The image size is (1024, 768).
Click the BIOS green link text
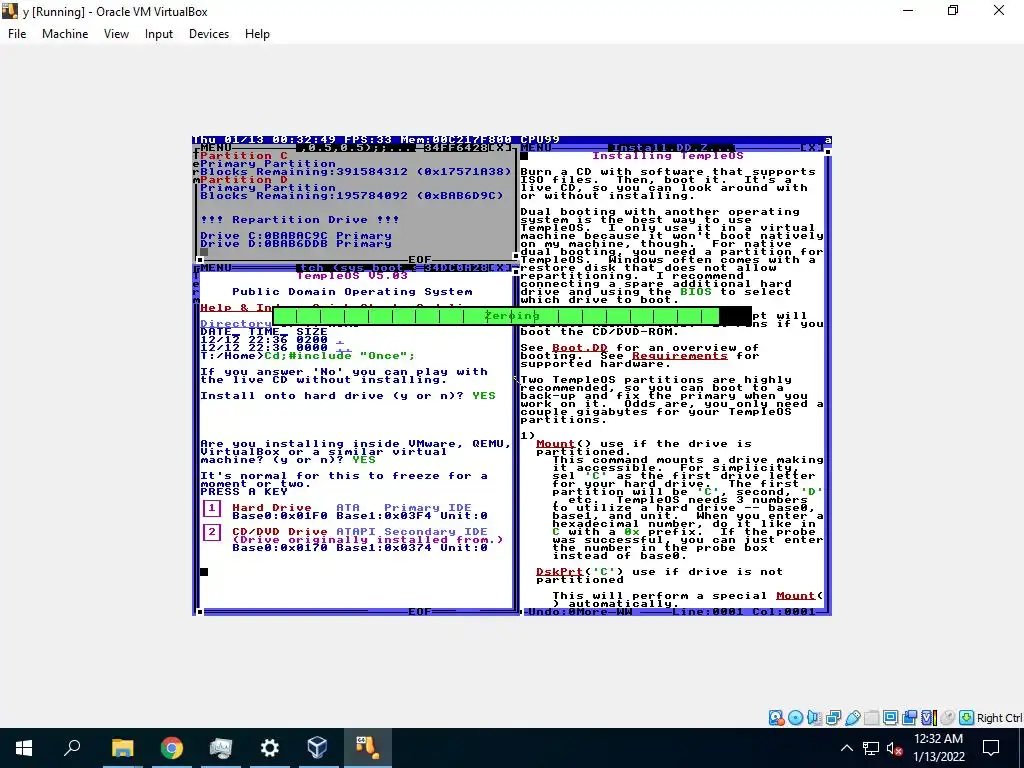(696, 292)
